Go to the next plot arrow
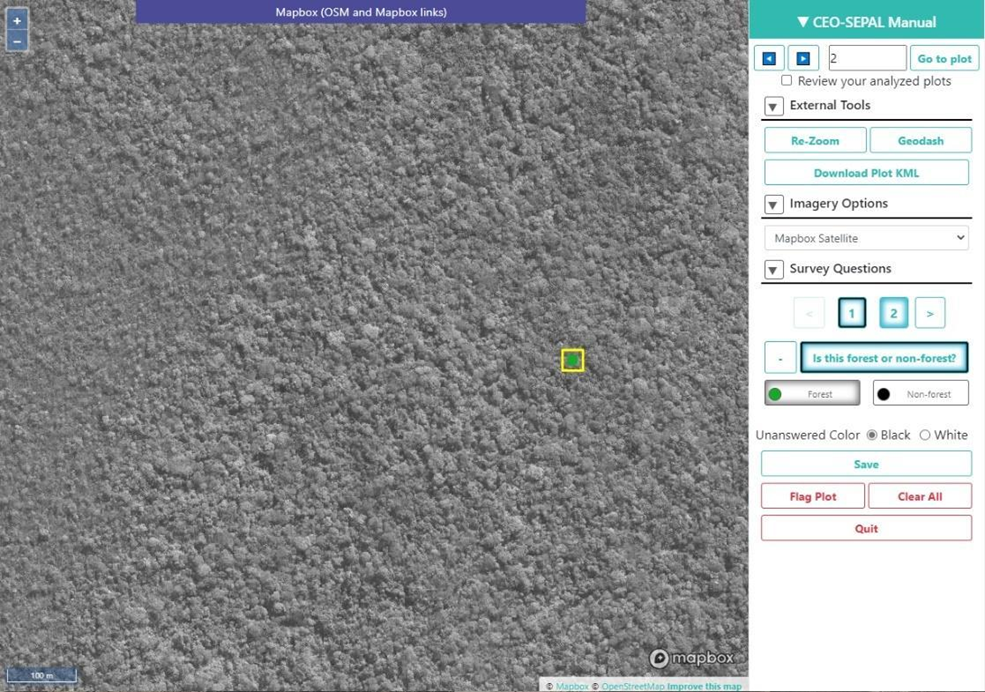Viewport: 985px width, 692px height. coord(802,59)
